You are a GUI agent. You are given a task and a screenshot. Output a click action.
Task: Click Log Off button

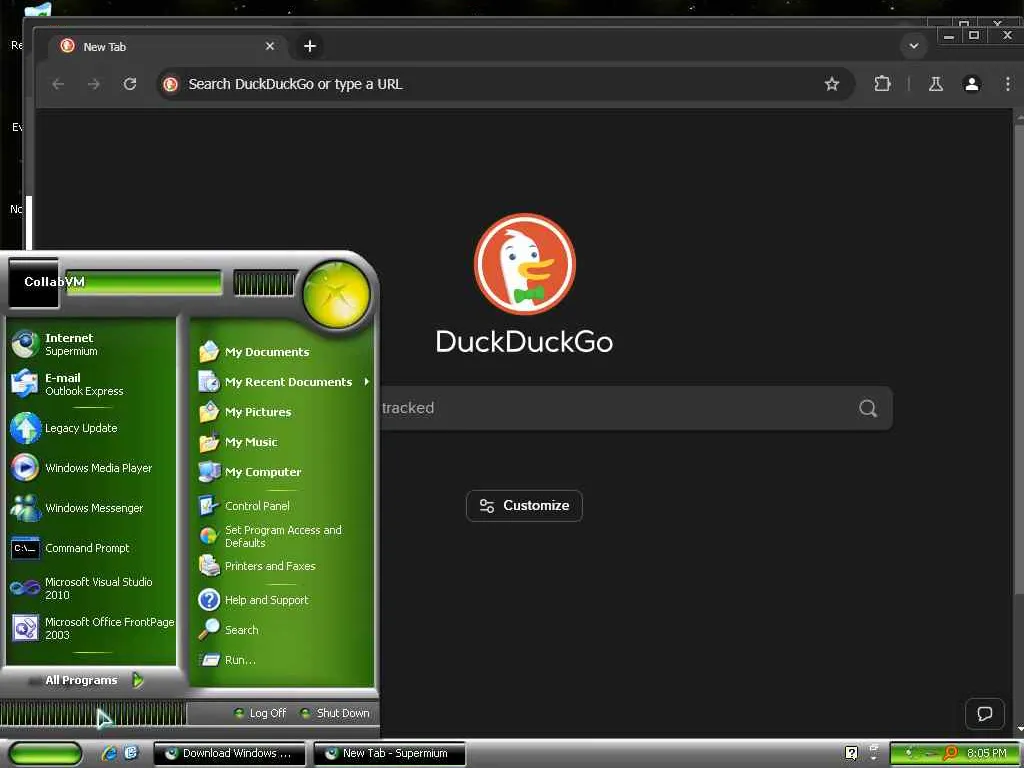pyautogui.click(x=260, y=713)
